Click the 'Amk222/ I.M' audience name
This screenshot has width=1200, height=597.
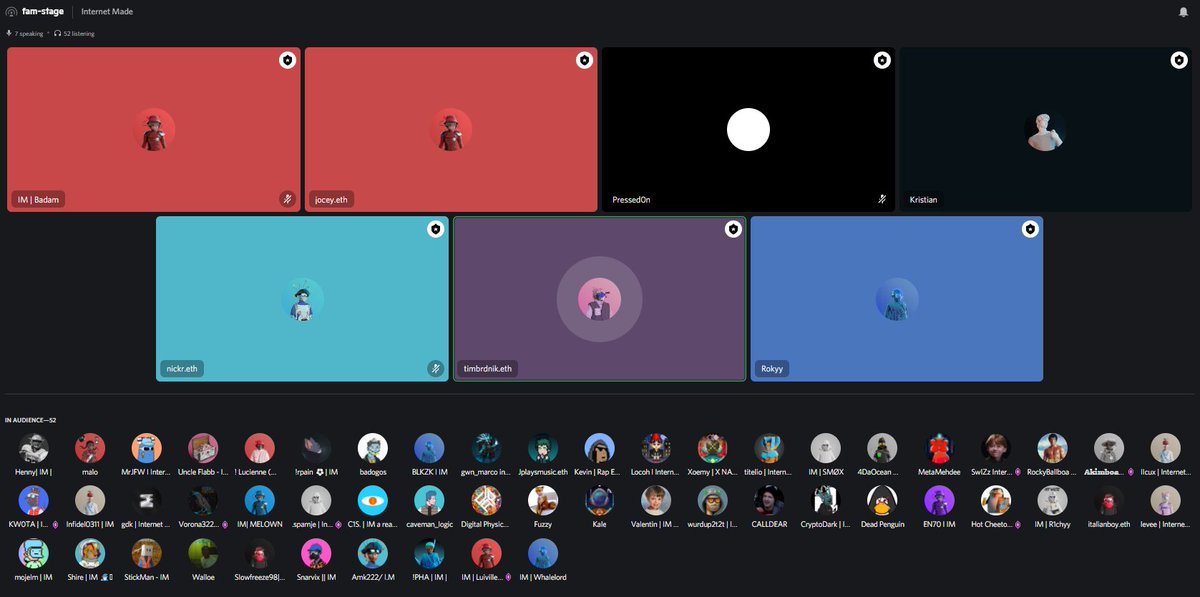tap(373, 576)
